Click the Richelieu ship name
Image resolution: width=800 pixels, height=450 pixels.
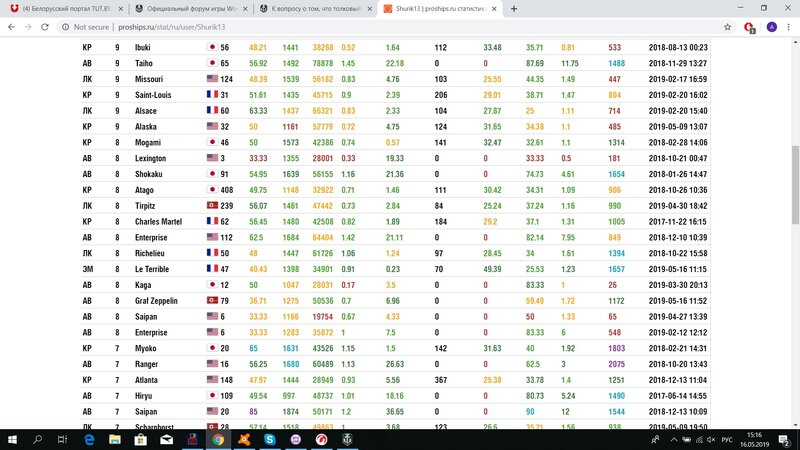pos(149,253)
